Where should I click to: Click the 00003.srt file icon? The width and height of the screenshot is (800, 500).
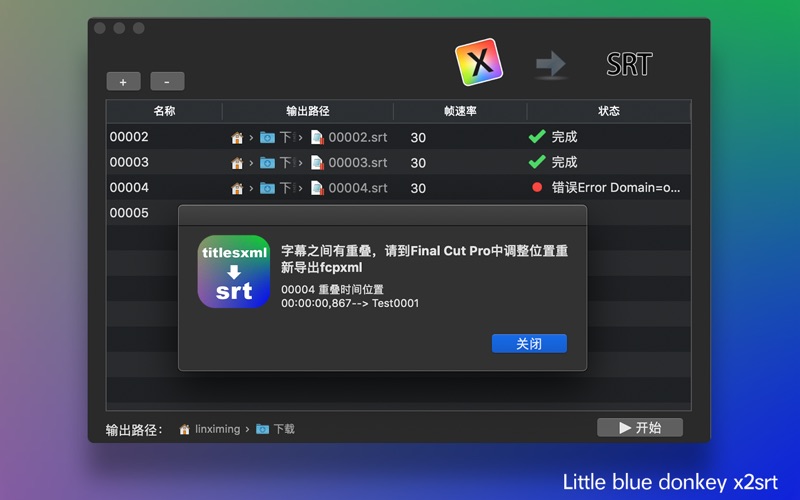(x=317, y=163)
